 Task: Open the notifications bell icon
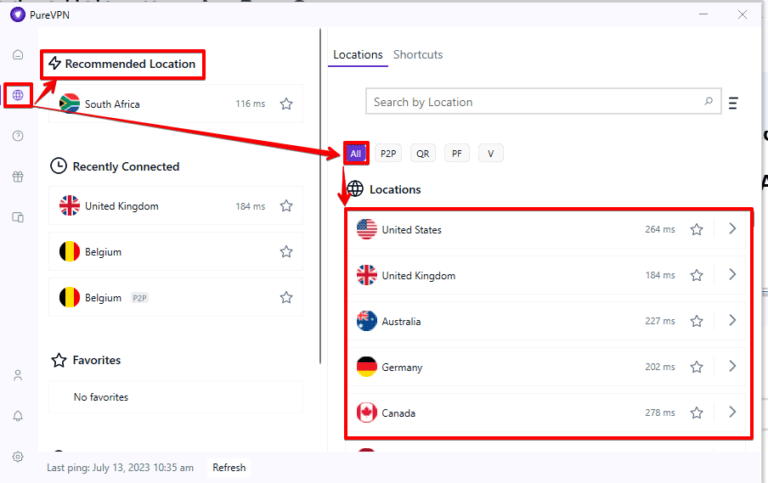17,416
